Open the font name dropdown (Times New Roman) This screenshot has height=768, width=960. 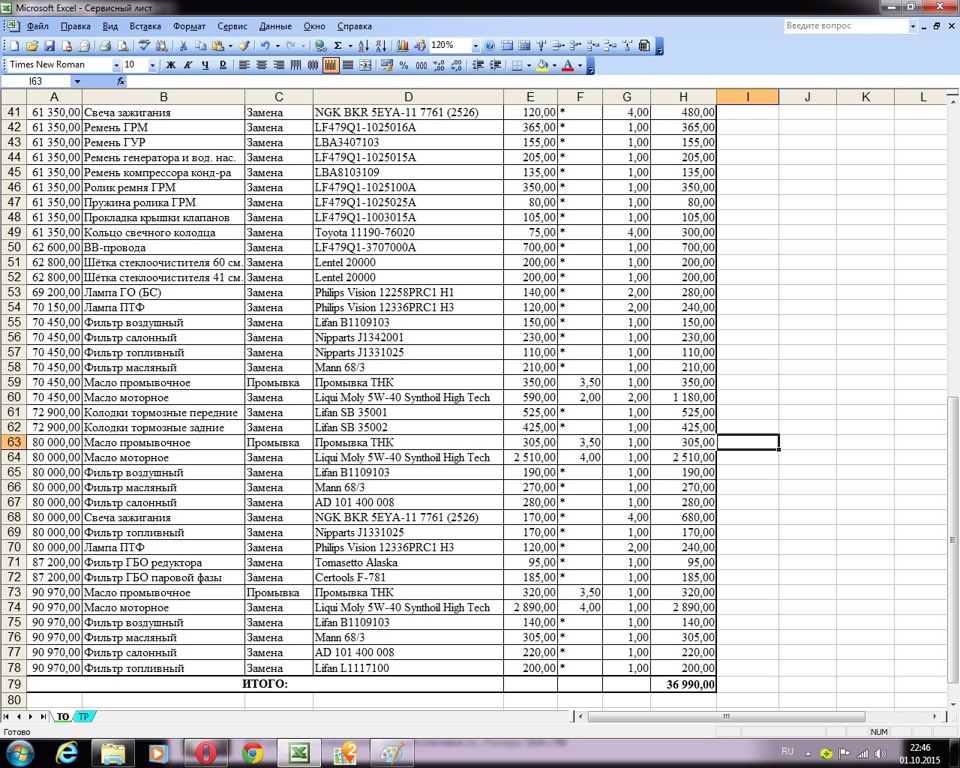click(x=116, y=65)
